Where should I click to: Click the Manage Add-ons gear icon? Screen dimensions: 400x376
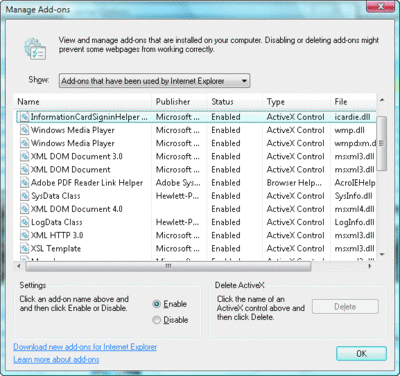[35, 49]
